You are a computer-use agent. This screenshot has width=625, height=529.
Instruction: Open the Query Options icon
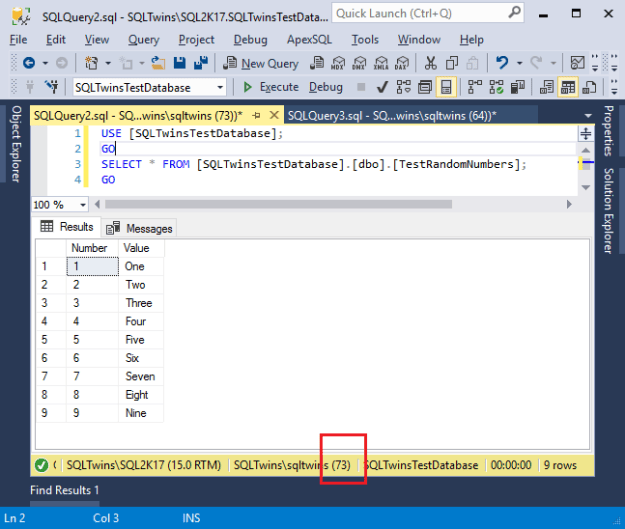point(425,87)
